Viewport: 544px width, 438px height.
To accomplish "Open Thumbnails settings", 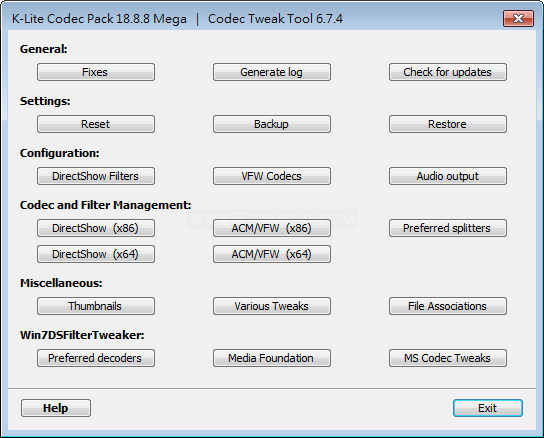I will [x=96, y=306].
